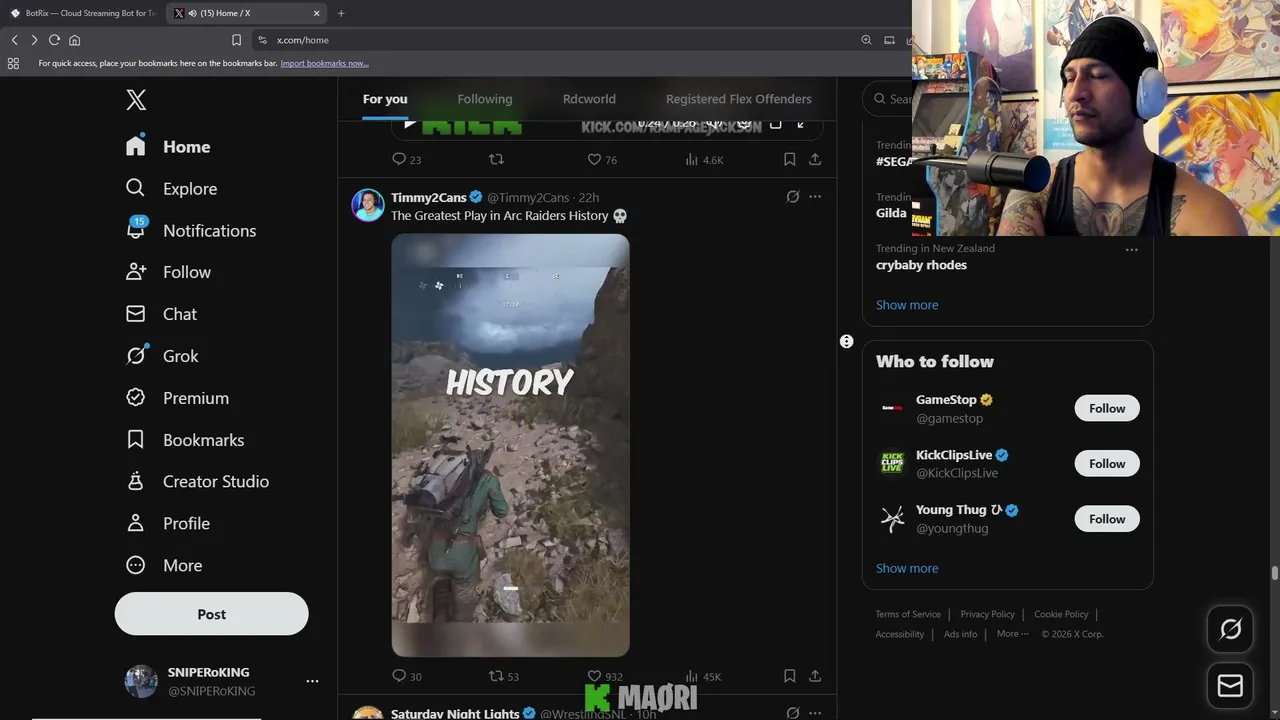1280x720 pixels.
Task: Open account menu dots beside SNIPERoKING
Action: (x=312, y=681)
